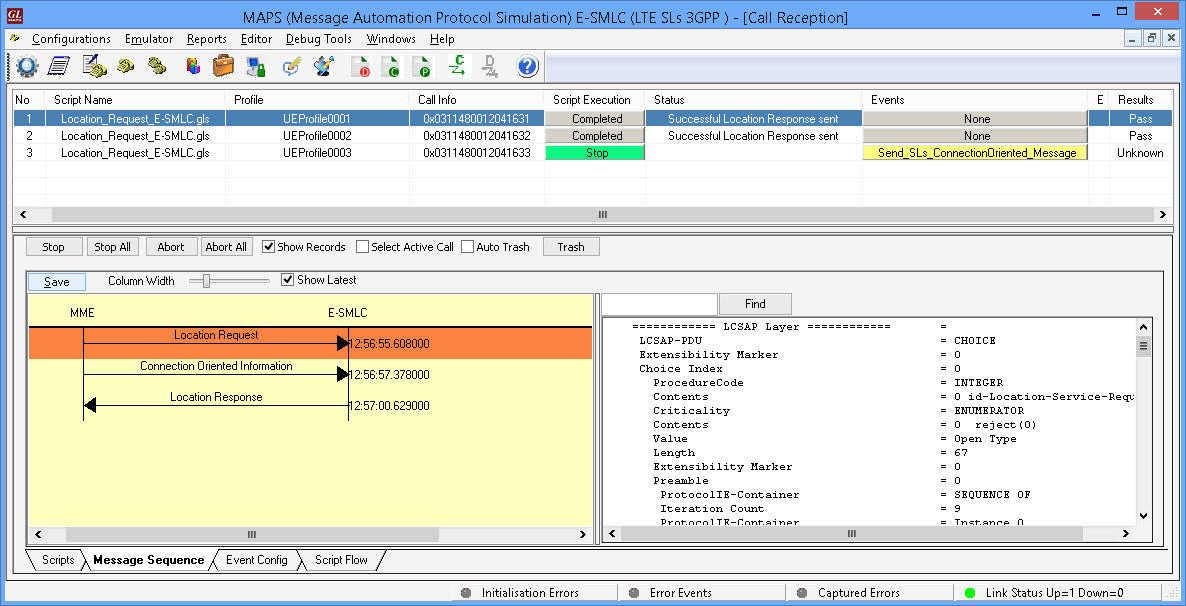The width and height of the screenshot is (1186, 606).
Task: Click the satellite dish with brush icon
Action: click(324, 67)
